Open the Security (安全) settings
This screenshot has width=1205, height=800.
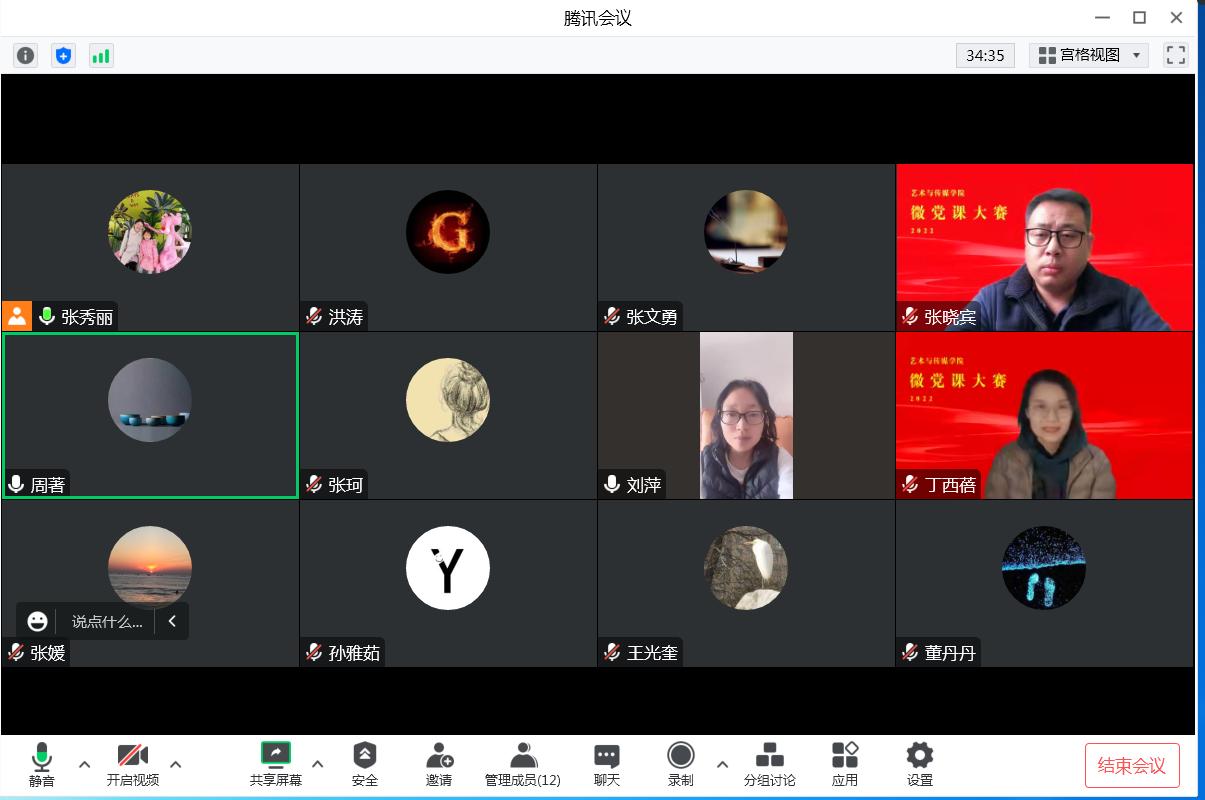point(365,765)
